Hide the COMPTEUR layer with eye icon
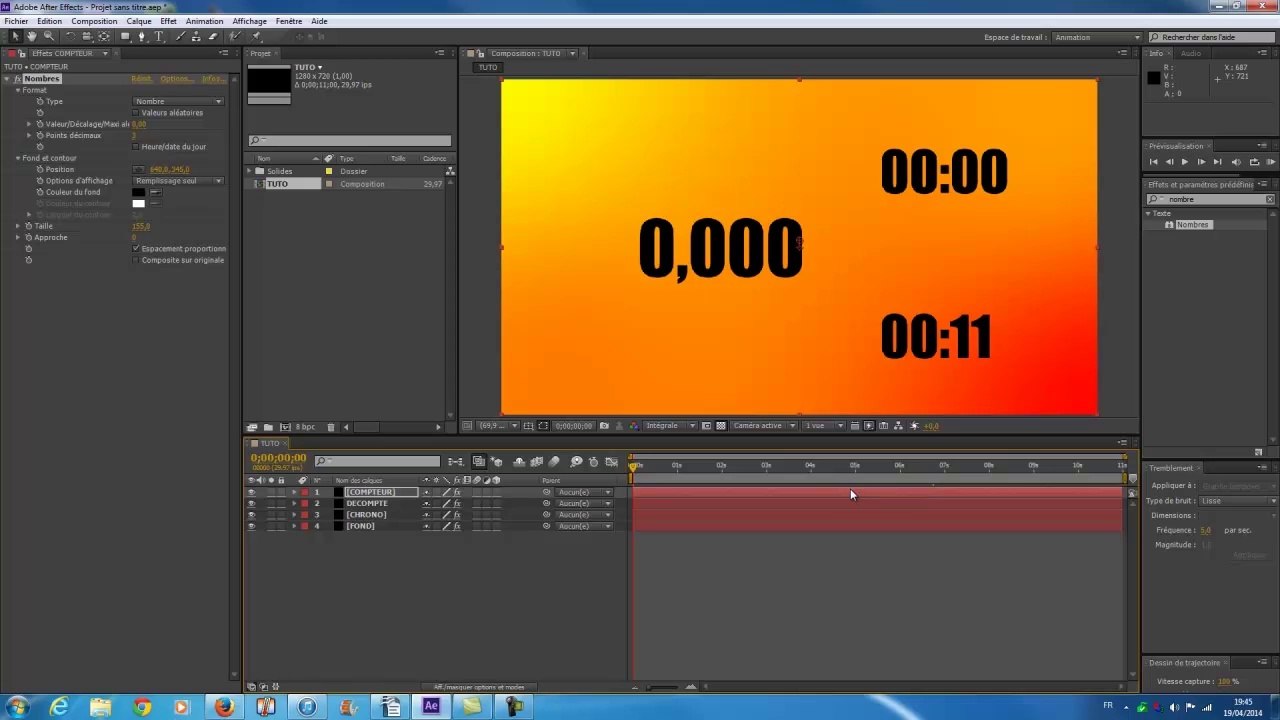Image resolution: width=1280 pixels, height=720 pixels. click(x=251, y=492)
